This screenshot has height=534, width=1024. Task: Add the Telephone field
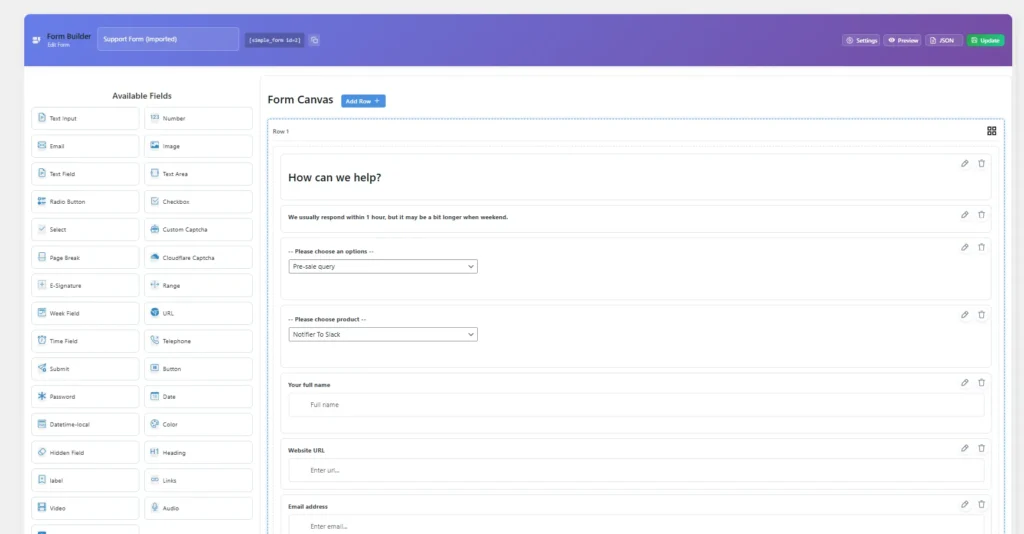(199, 341)
